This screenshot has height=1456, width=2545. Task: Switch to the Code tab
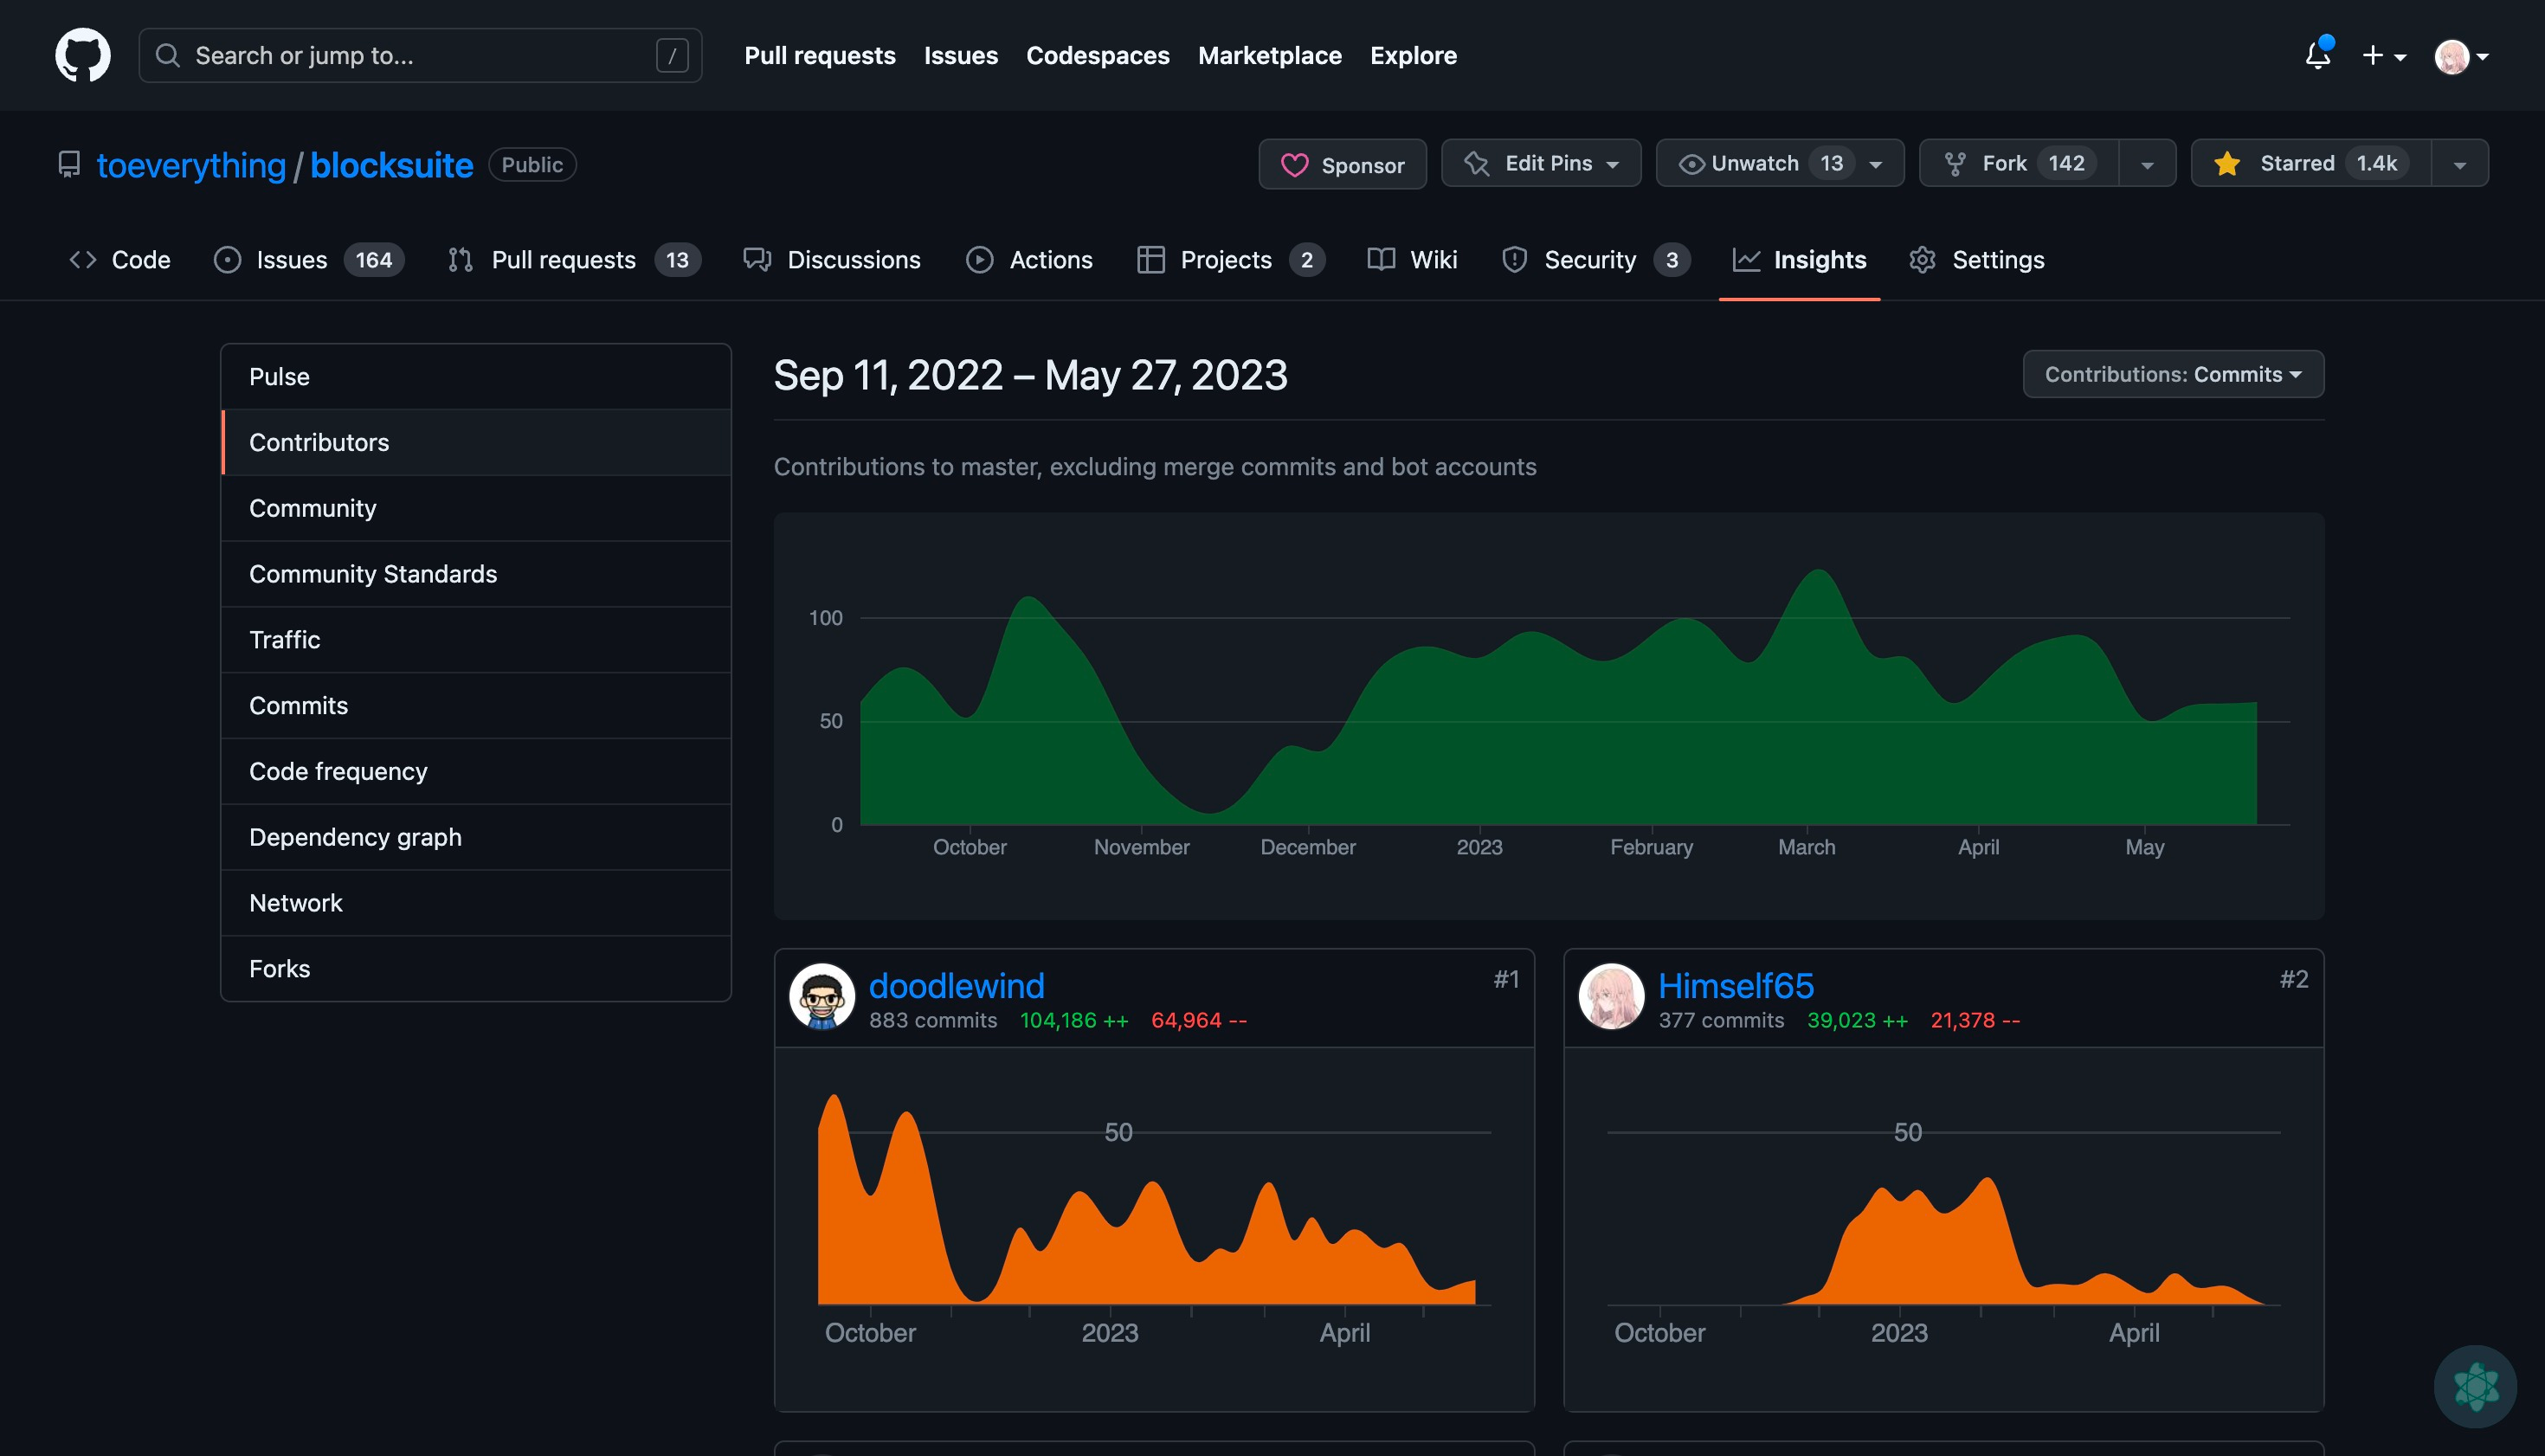coord(120,260)
